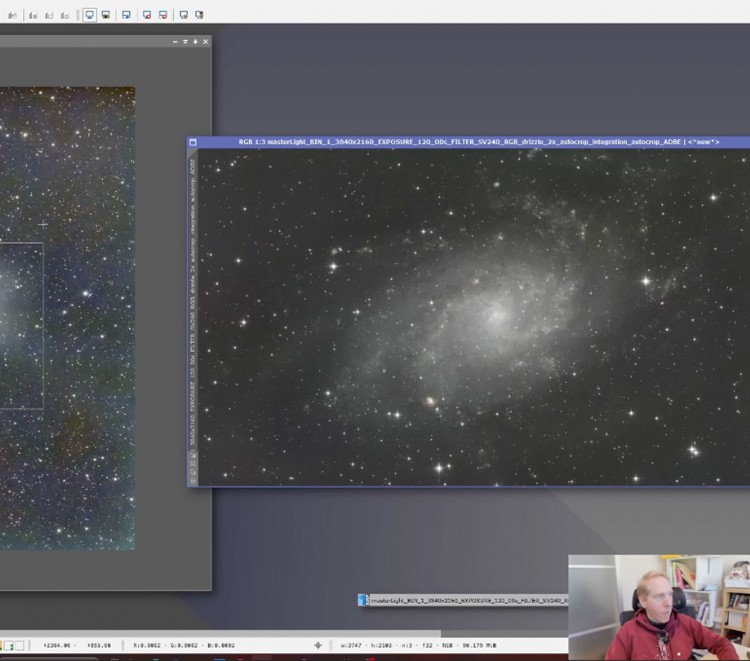Click the w:3747 width status entry

[x=351, y=645]
